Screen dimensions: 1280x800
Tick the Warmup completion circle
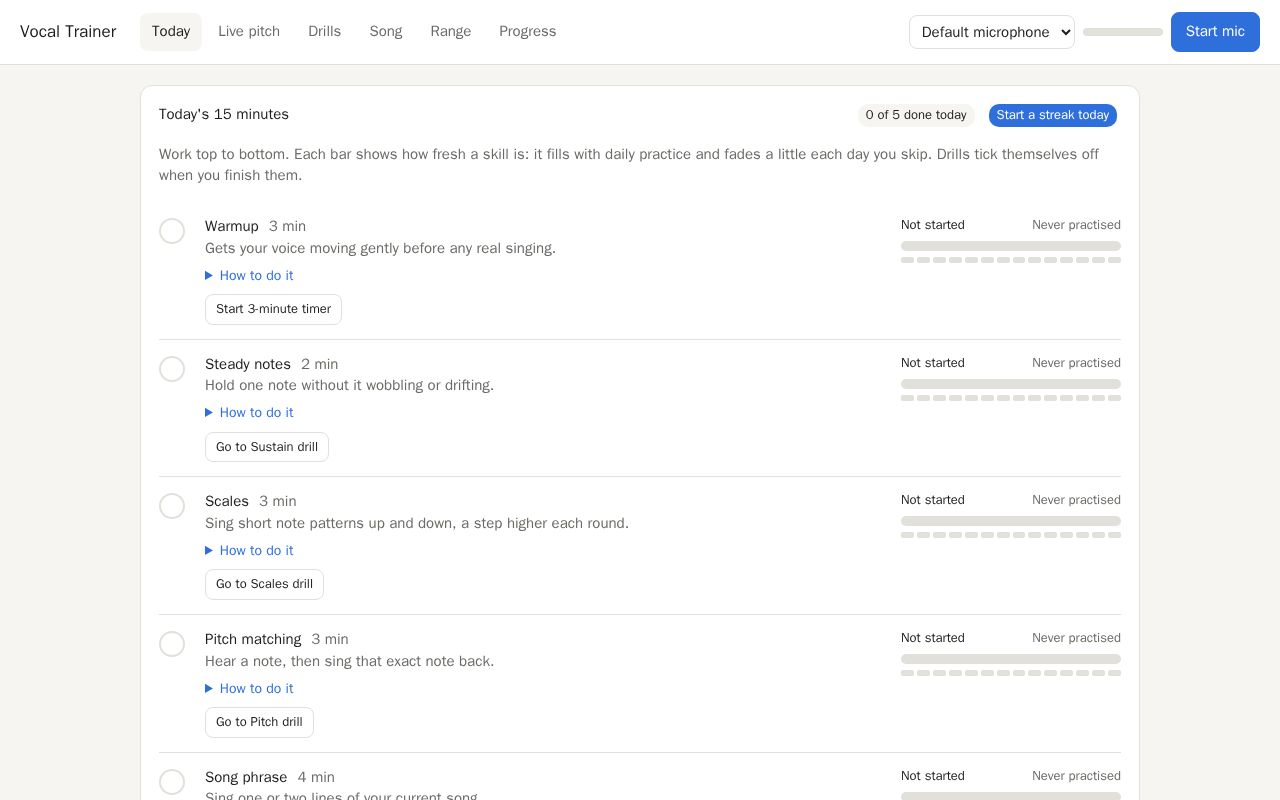172,231
